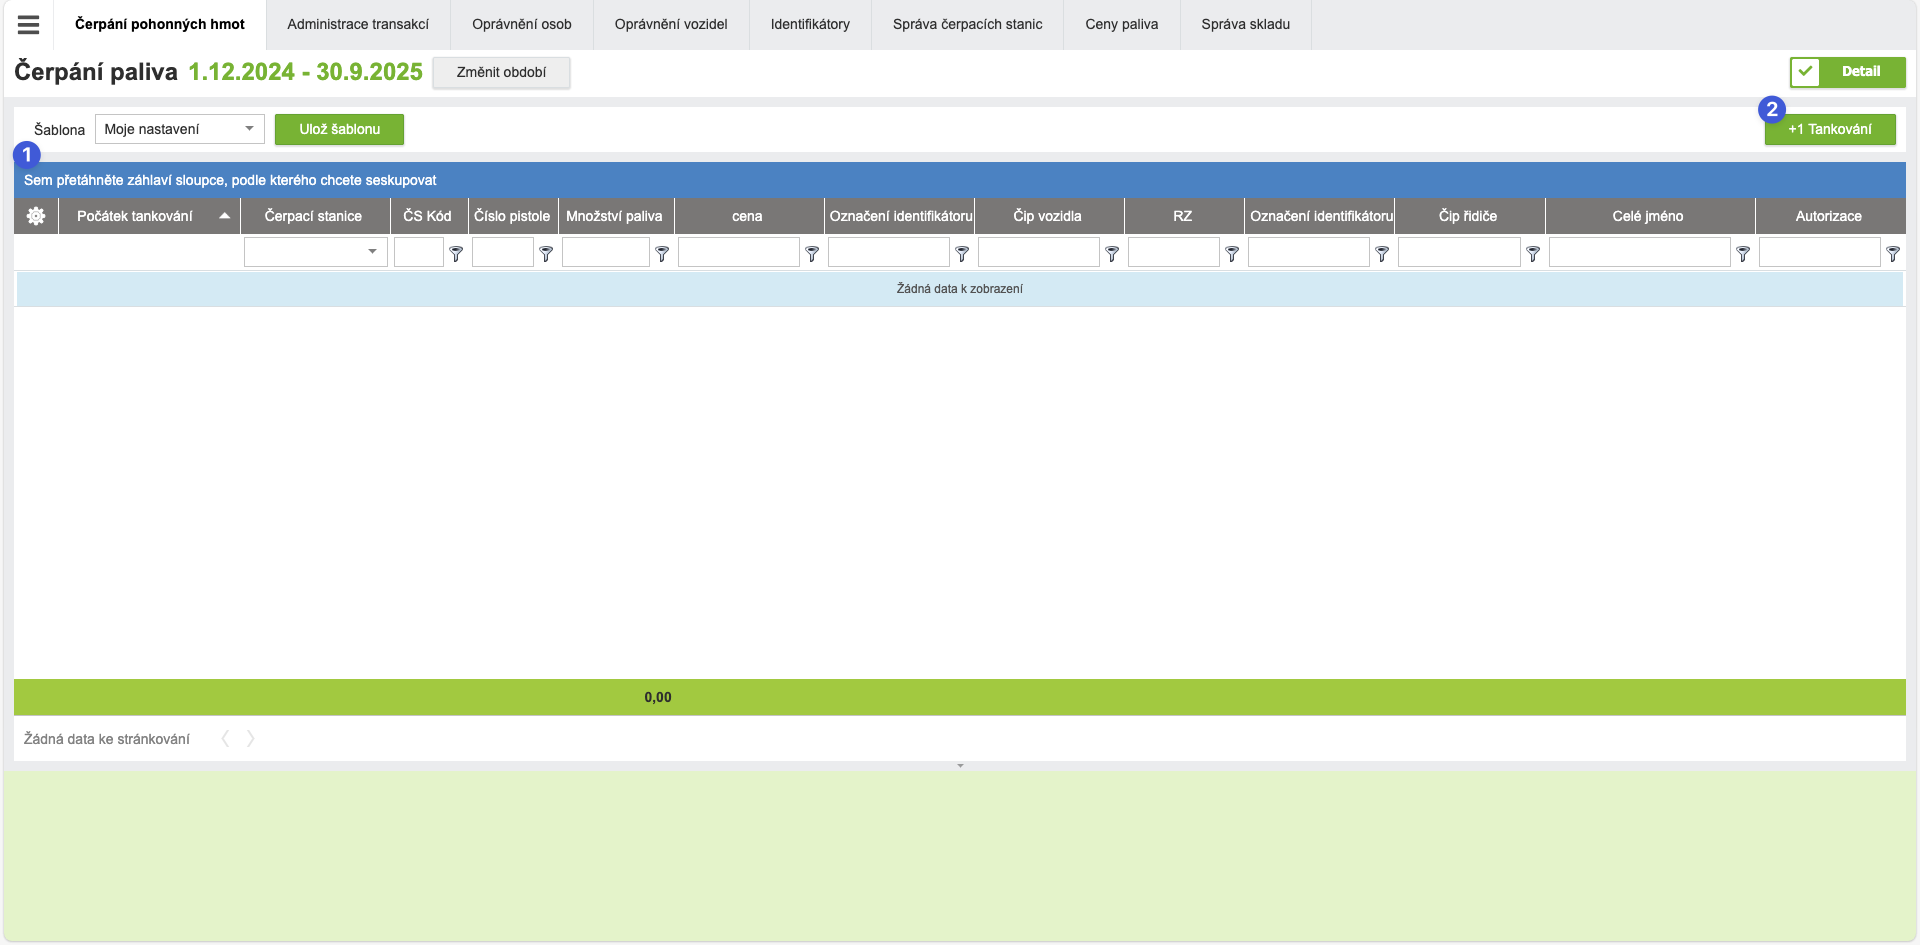Viewport: 1920px width, 945px height.
Task: Collapse the bottom panel splitter arrow
Action: click(960, 766)
